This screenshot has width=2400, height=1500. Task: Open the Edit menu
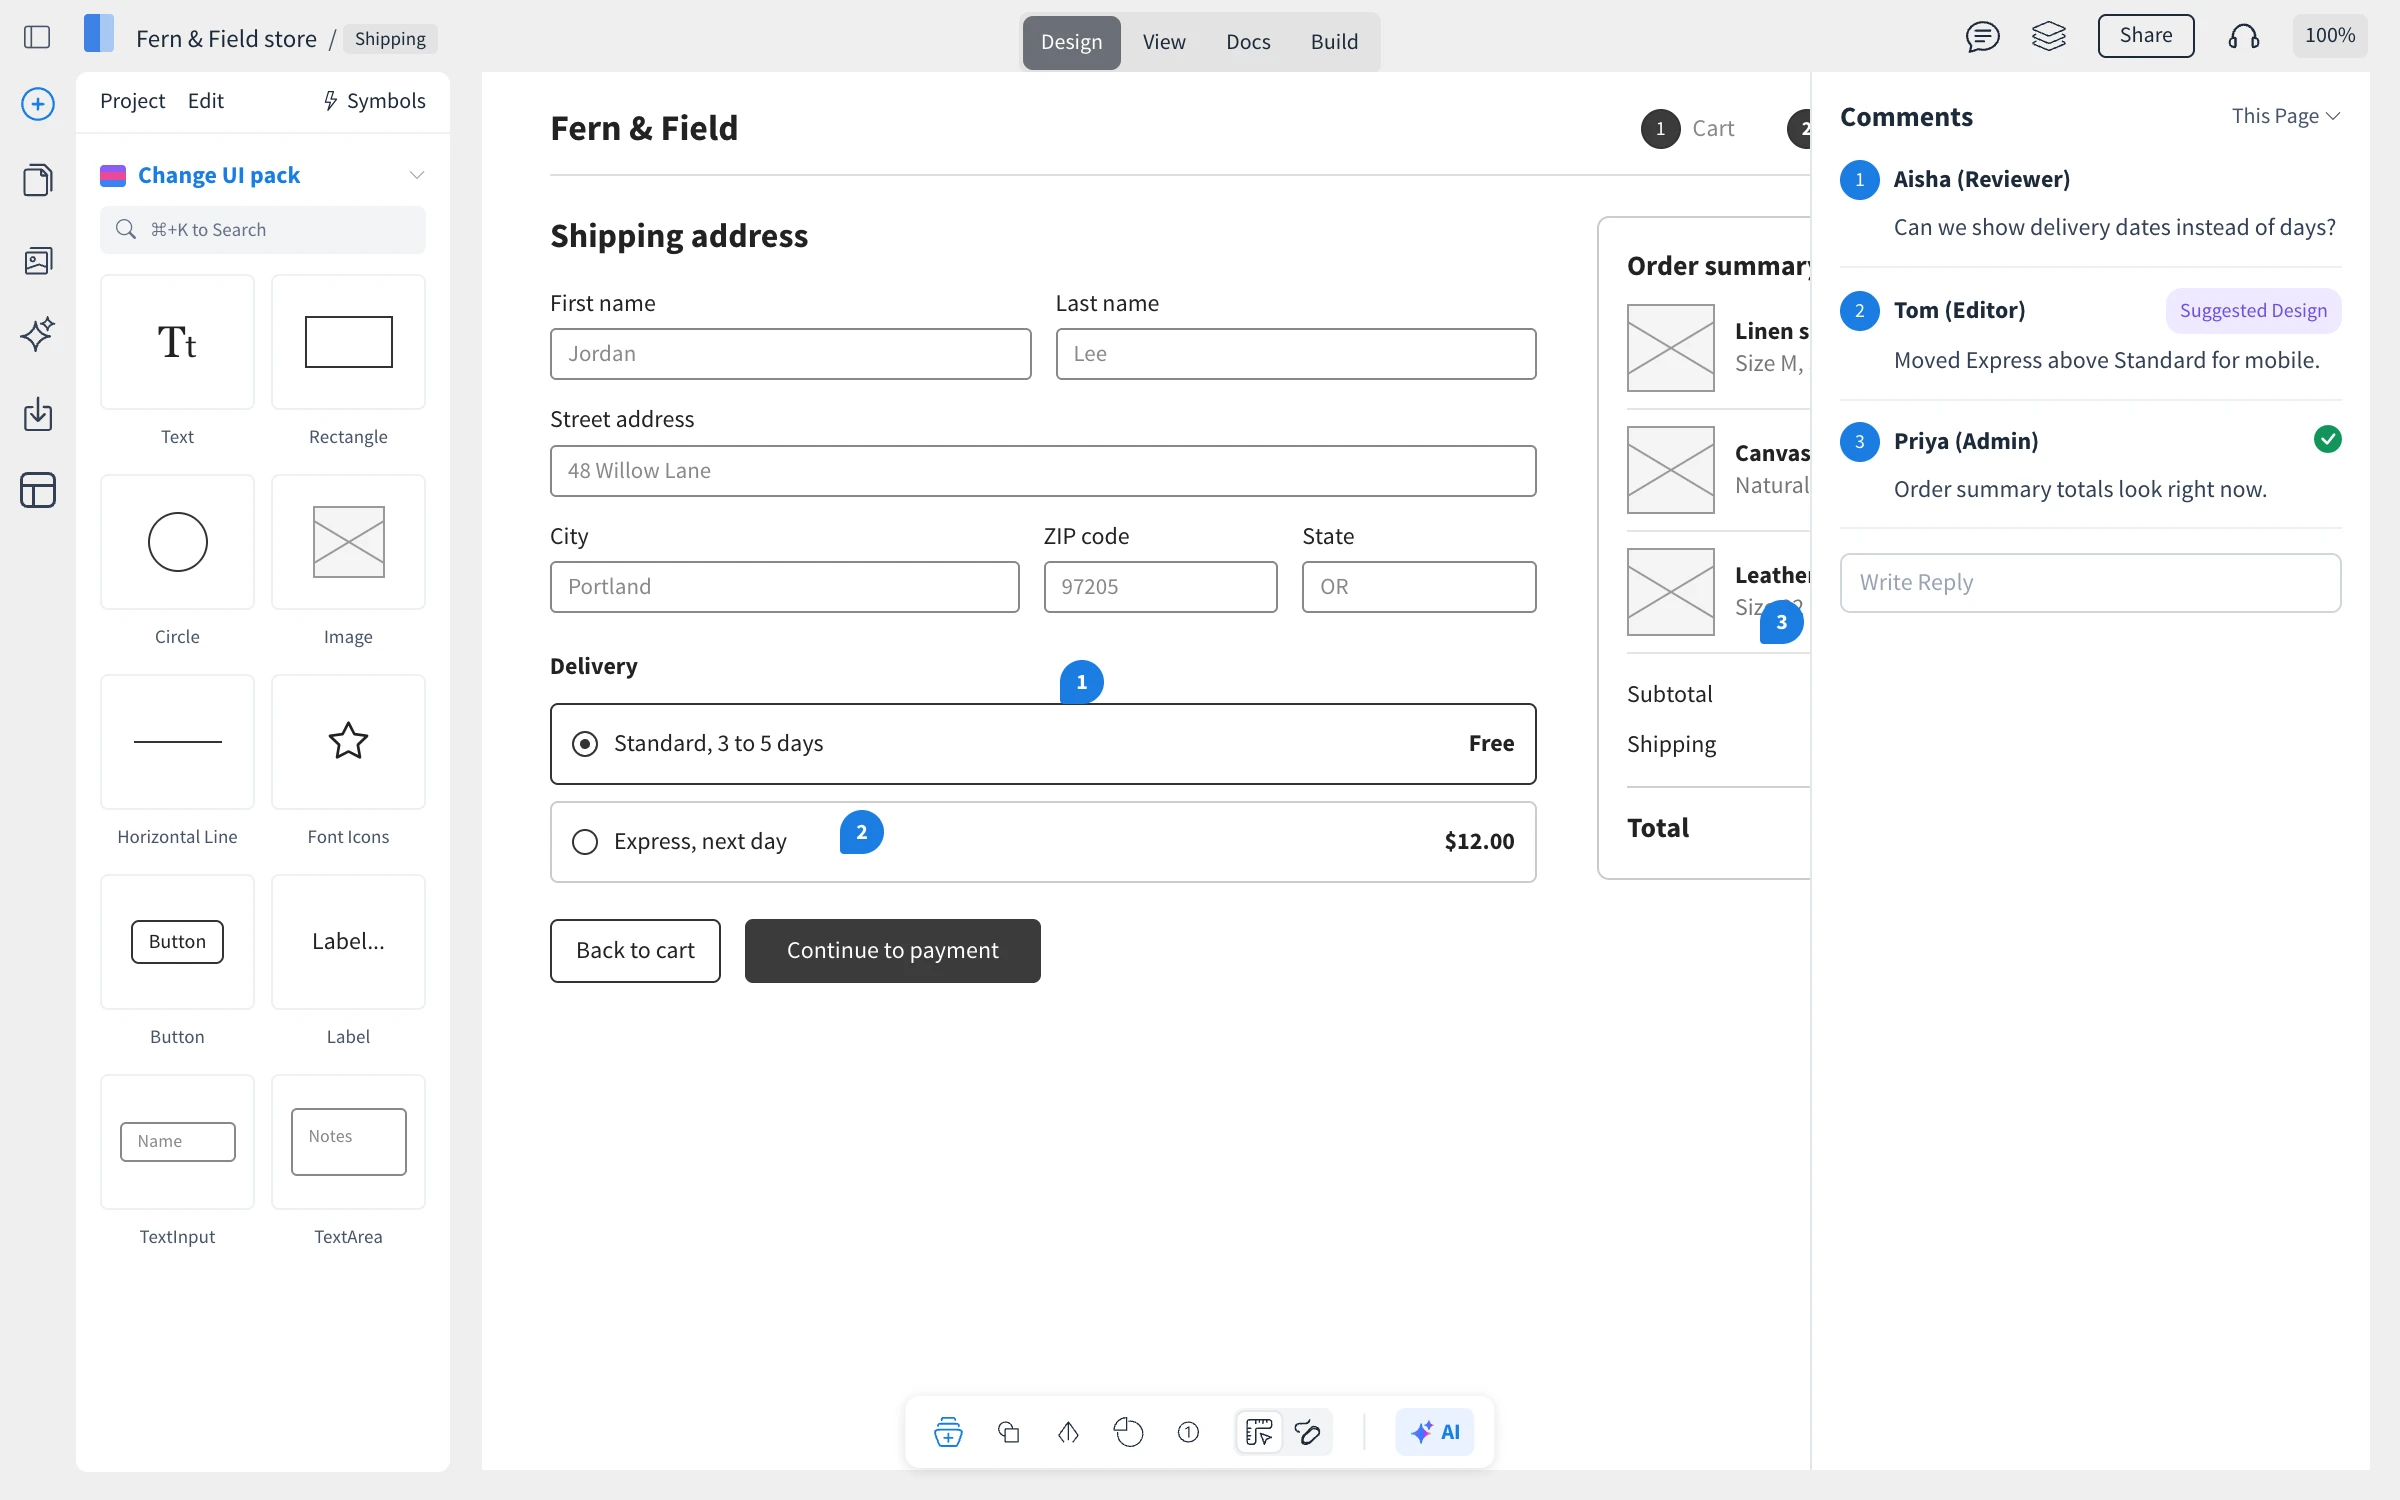click(x=205, y=101)
